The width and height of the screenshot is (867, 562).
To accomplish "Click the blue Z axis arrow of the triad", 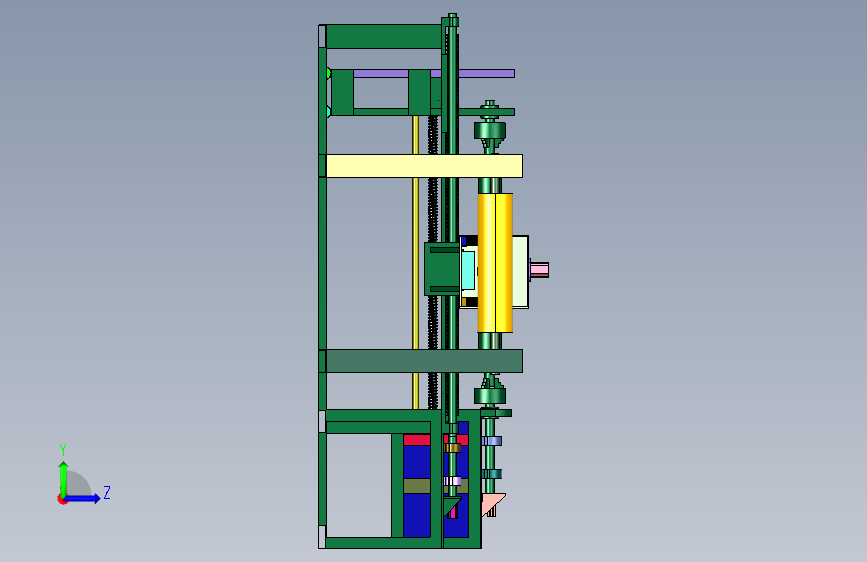I will pyautogui.click(x=83, y=498).
